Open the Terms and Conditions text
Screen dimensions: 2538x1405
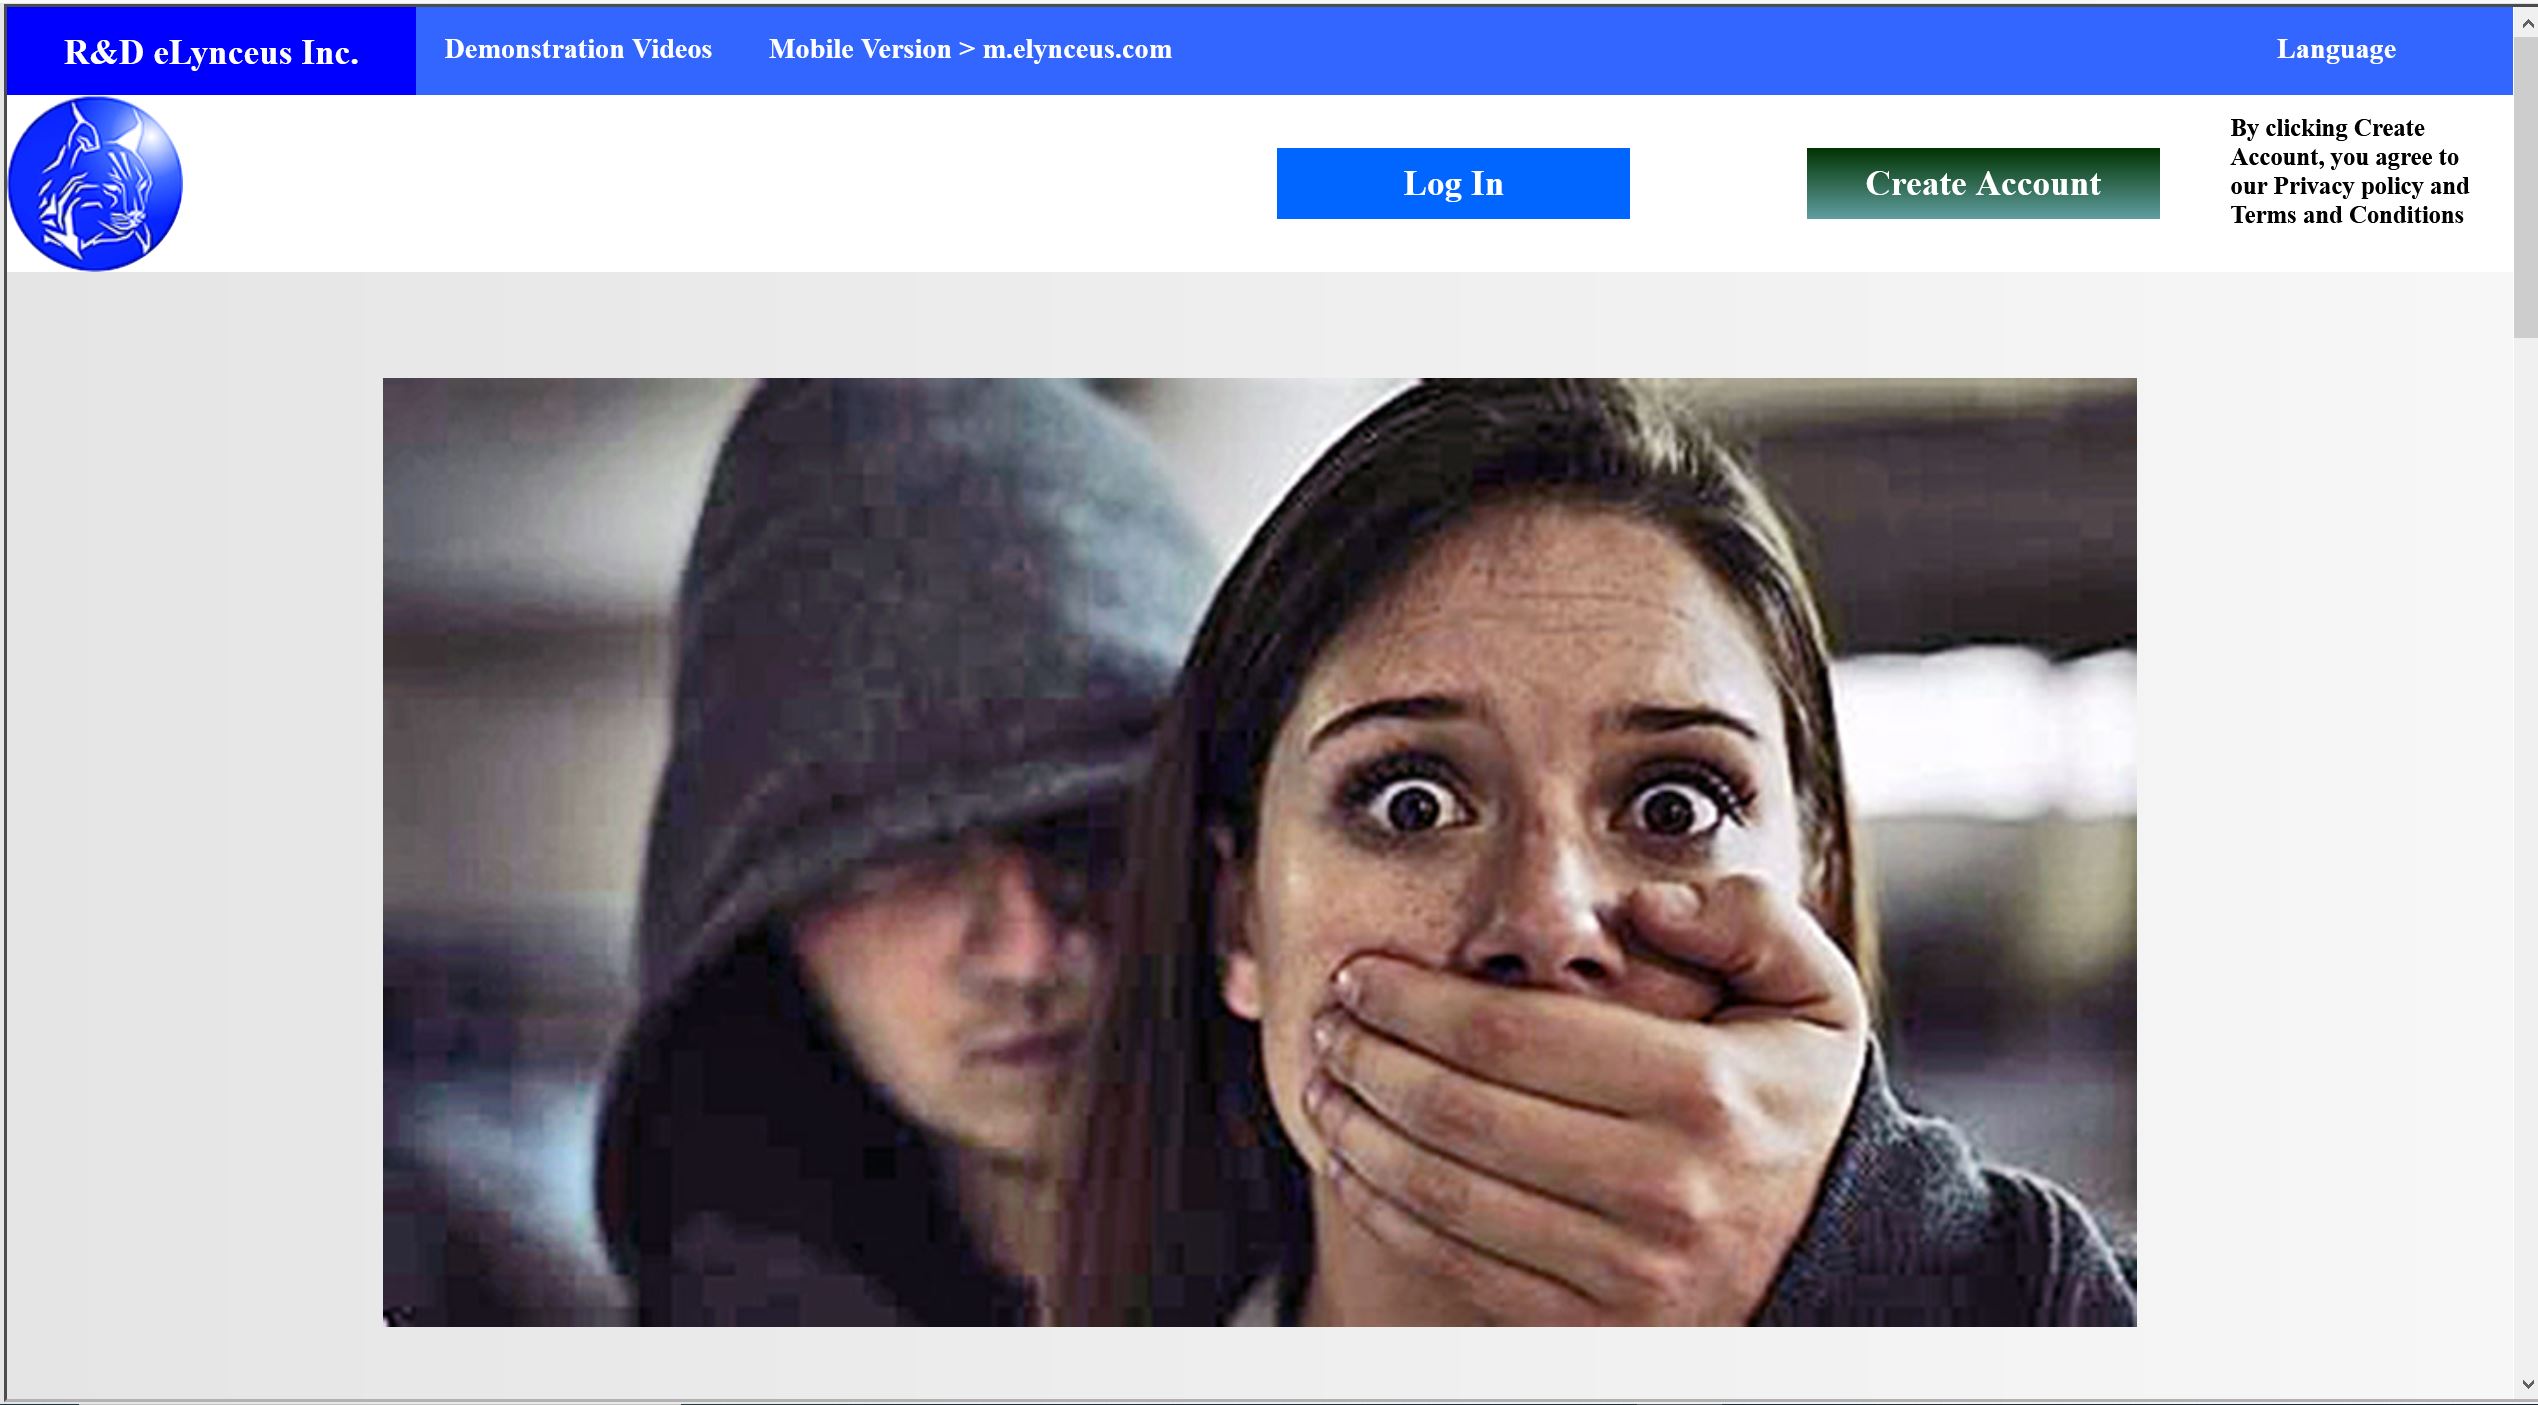(2347, 215)
